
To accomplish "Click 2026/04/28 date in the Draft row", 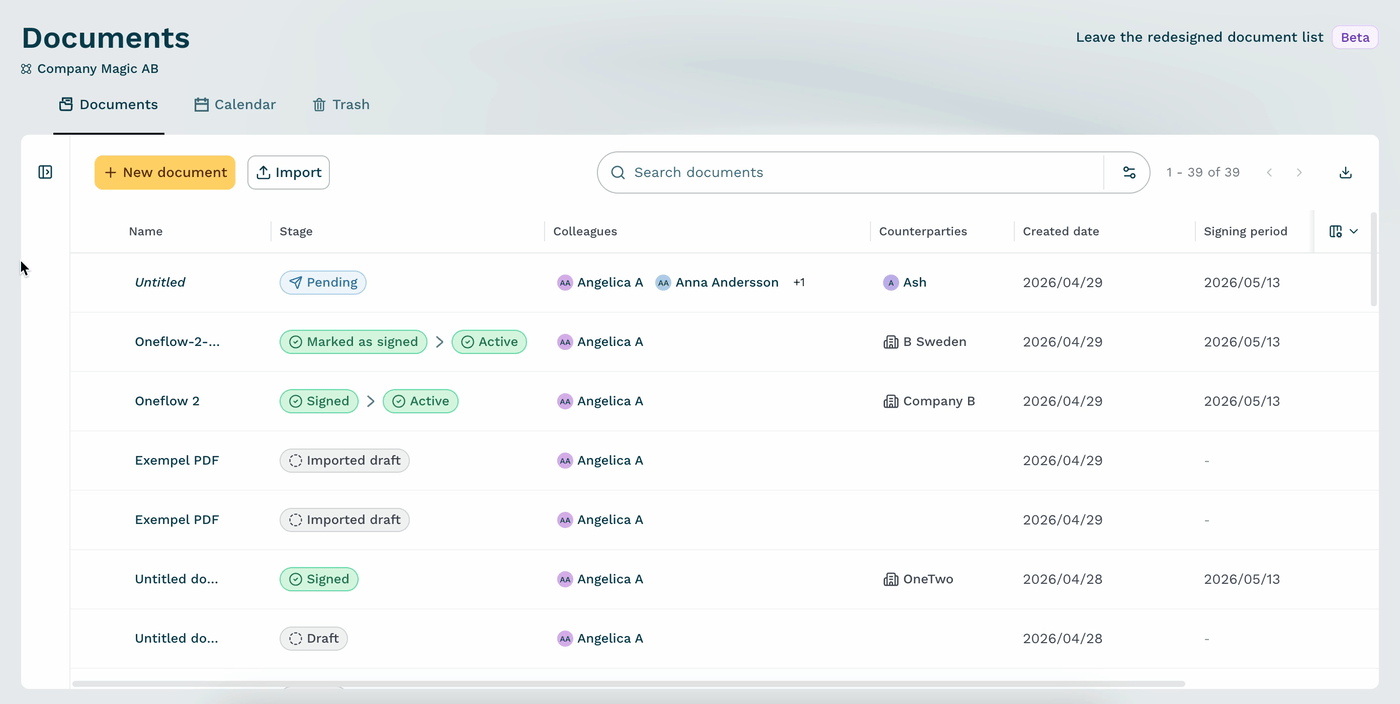I will pos(1062,638).
